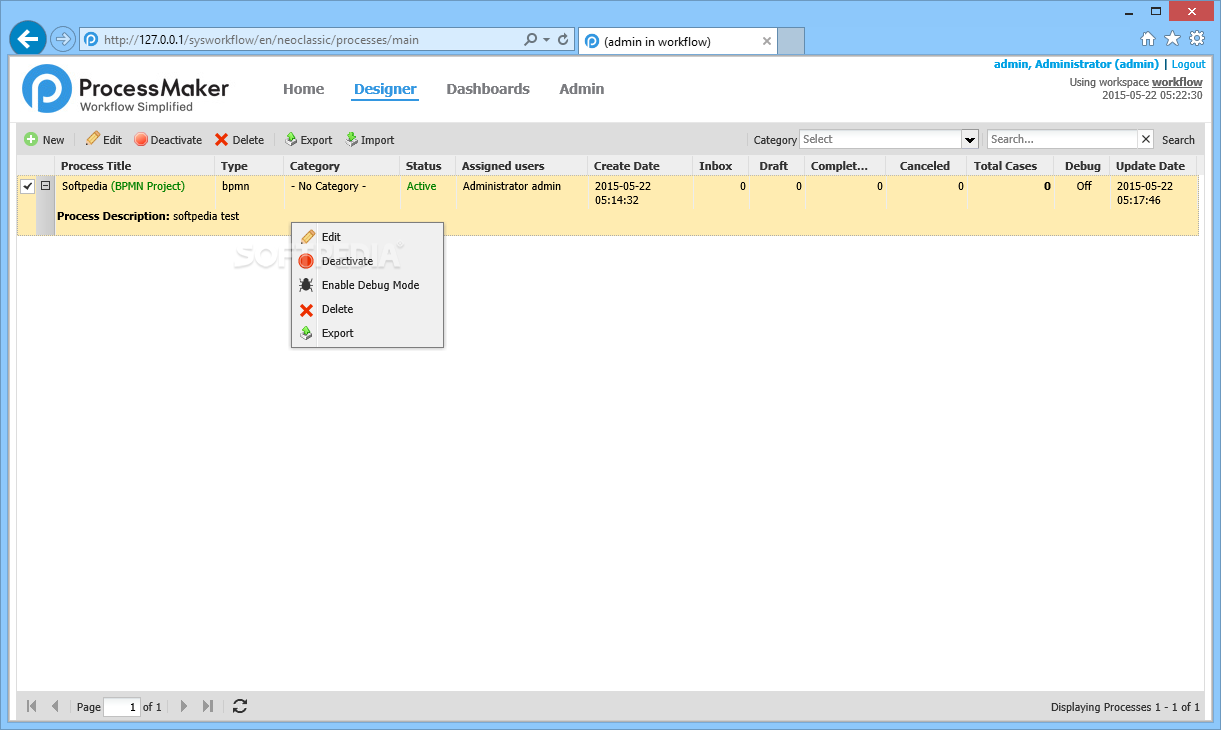Click the Category Select combo box field
Viewport: 1221px width, 730px height.
pos(880,140)
